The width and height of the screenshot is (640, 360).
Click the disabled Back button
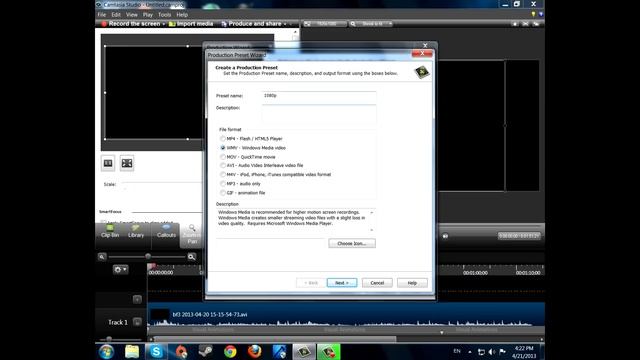311,283
